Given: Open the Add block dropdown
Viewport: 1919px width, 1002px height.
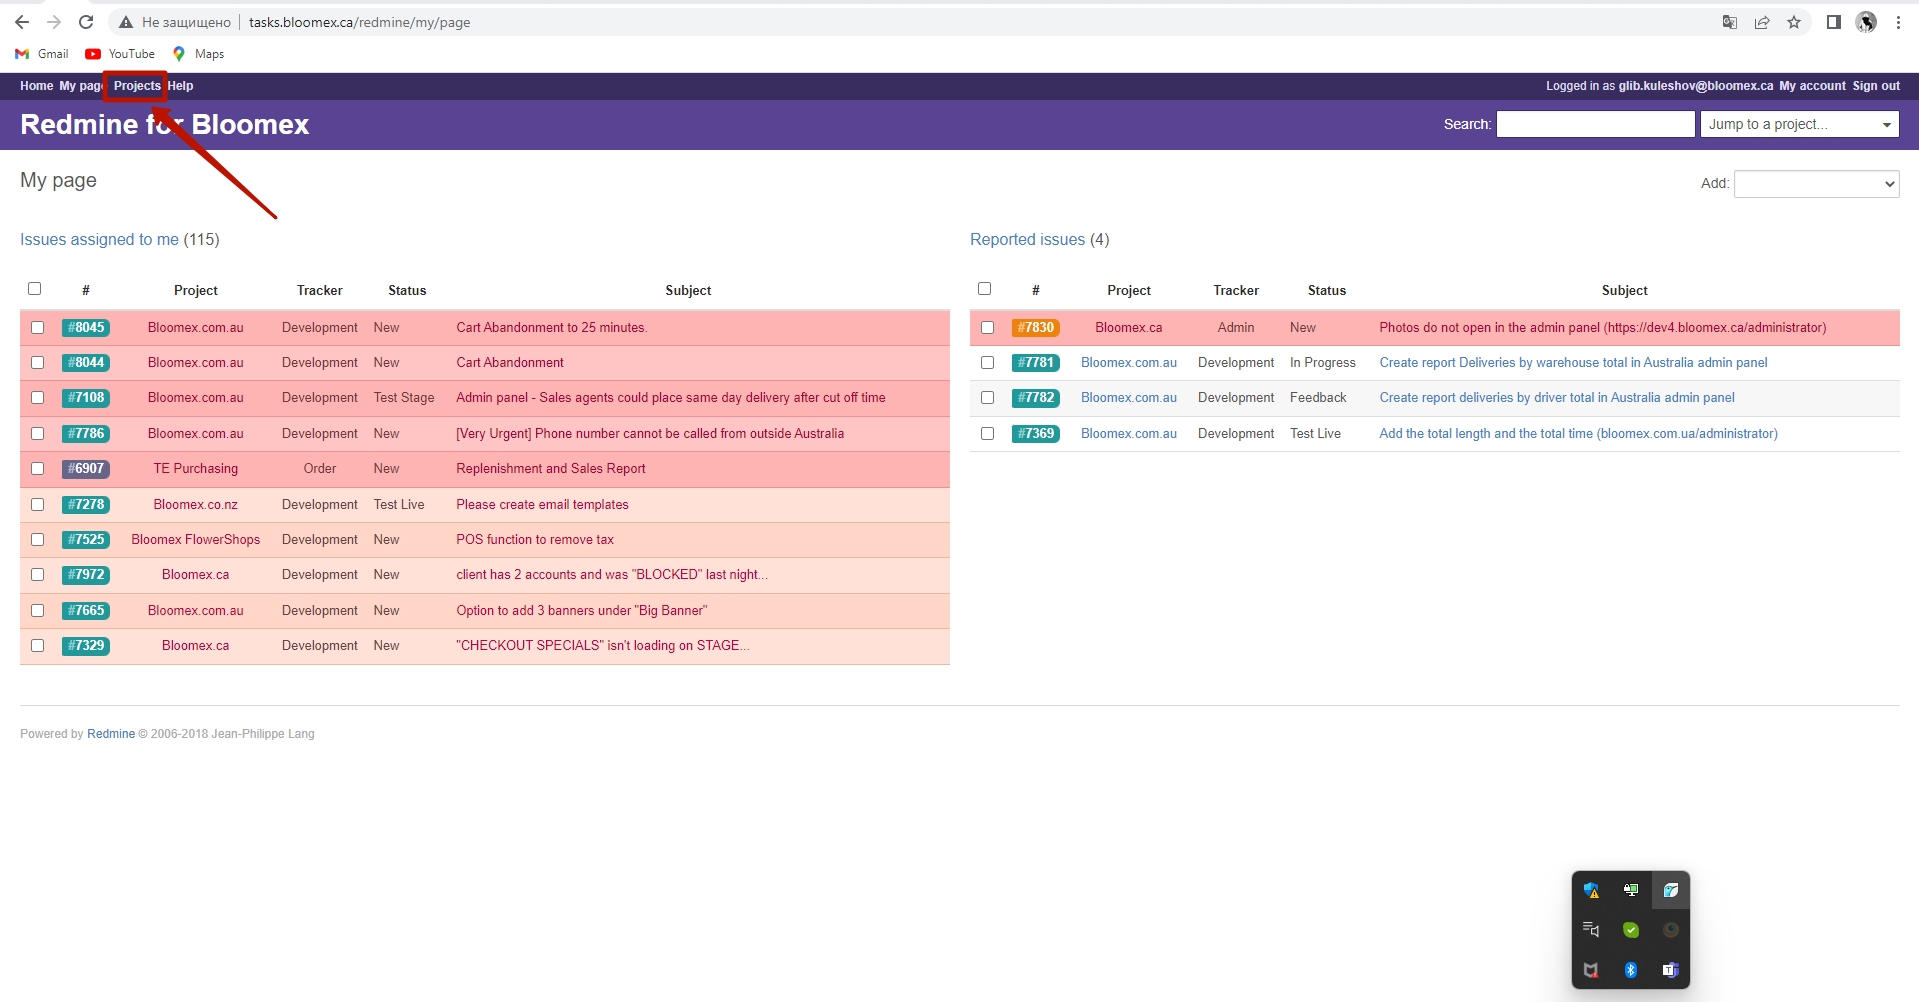Looking at the screenshot, I should tap(1817, 184).
